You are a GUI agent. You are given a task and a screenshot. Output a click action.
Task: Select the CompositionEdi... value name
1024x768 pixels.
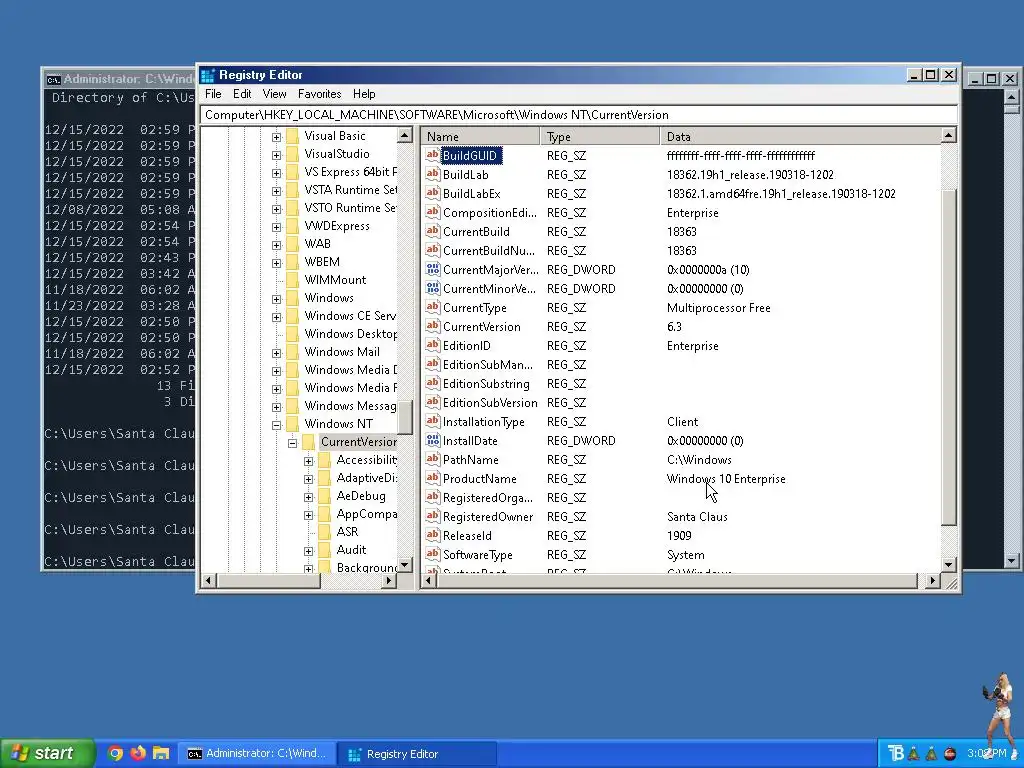click(x=490, y=213)
